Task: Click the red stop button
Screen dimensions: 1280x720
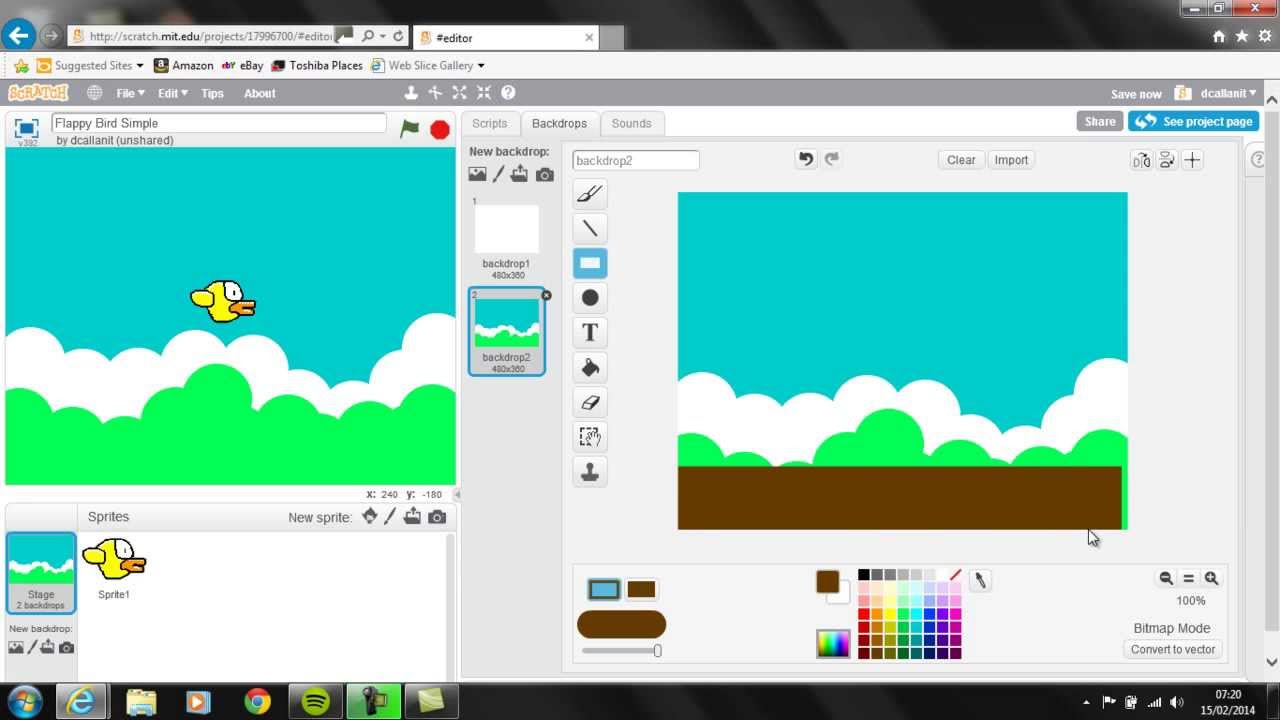Action: tap(439, 129)
